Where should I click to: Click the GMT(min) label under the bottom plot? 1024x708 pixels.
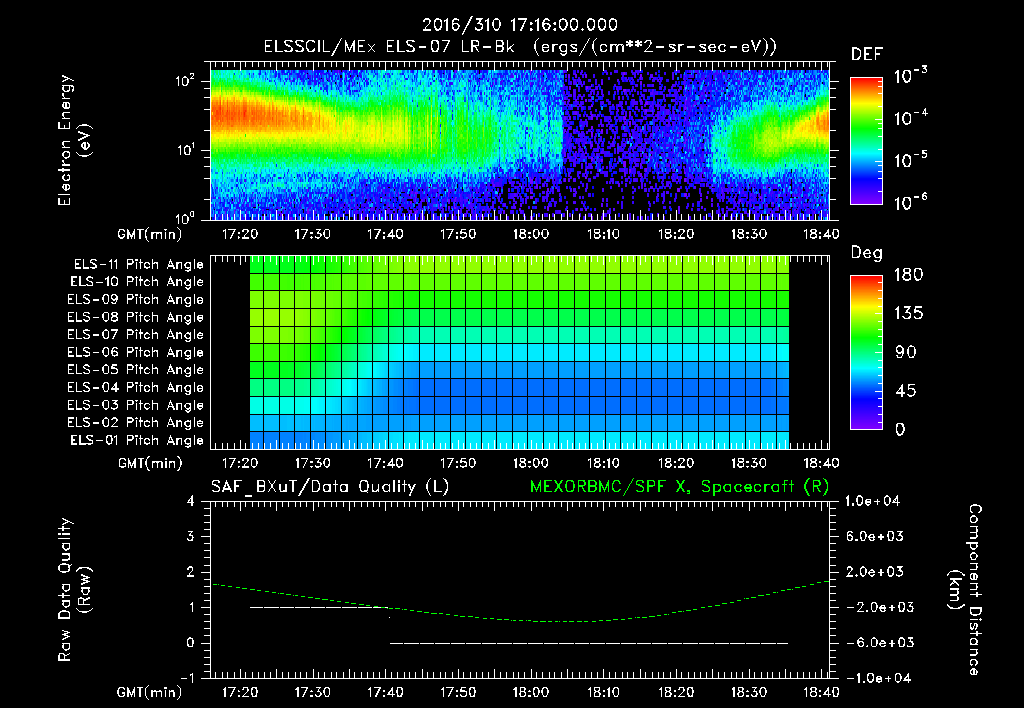pos(150,693)
